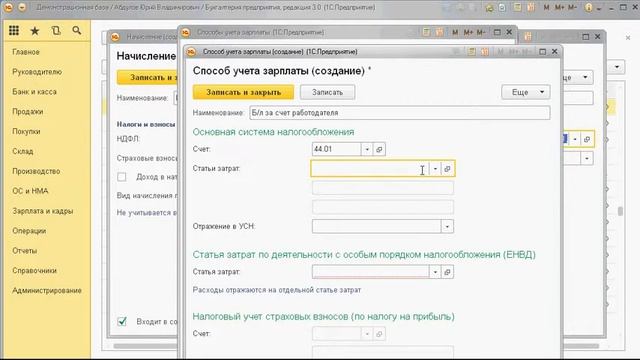Expand the Статьи затрат dropdown arrow

(x=436, y=169)
